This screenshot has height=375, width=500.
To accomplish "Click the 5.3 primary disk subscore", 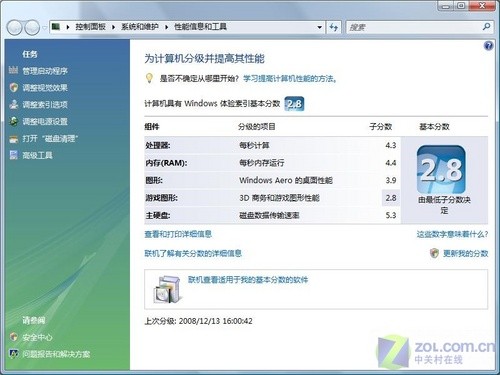I will point(391,215).
